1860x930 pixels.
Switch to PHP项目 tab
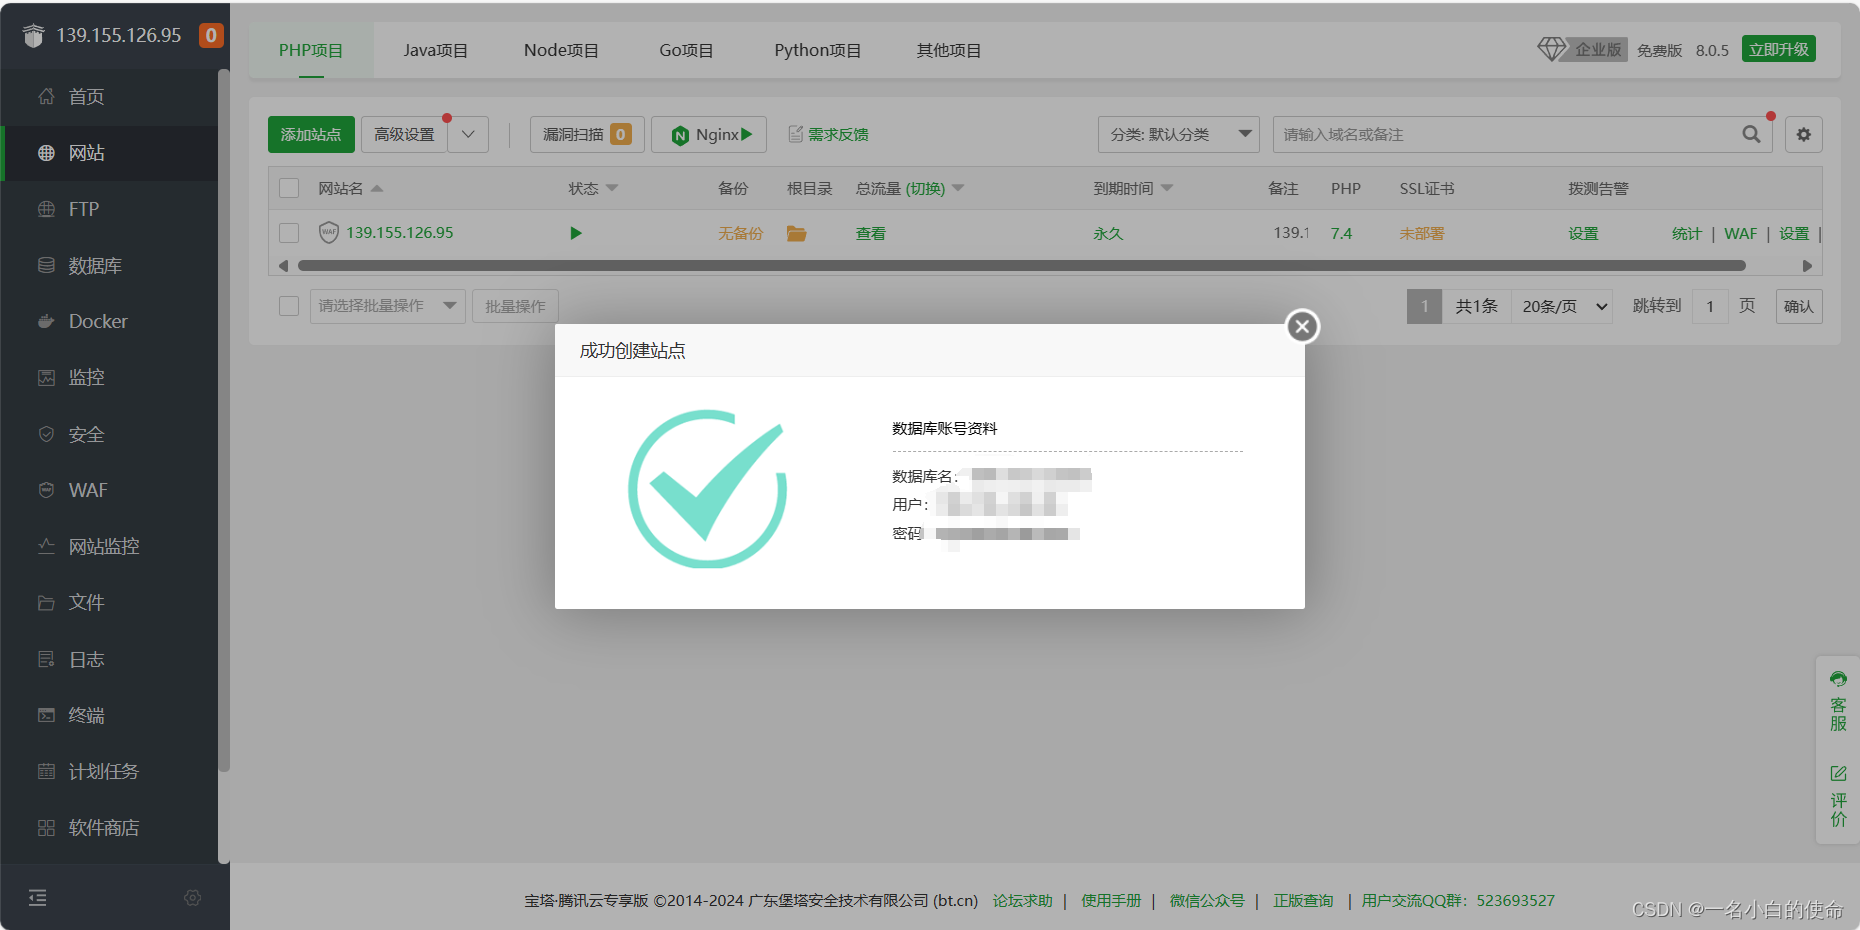[311, 50]
